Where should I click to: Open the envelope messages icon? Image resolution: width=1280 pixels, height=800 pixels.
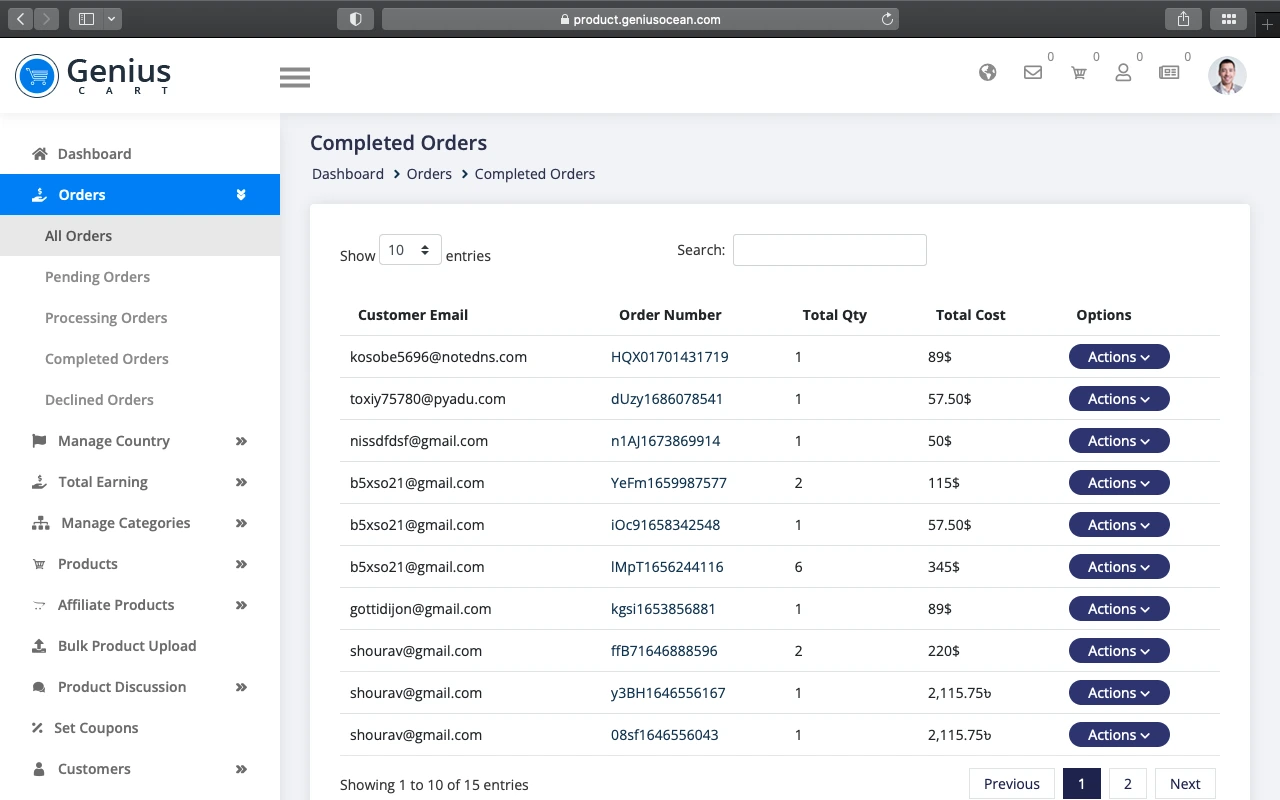point(1032,72)
